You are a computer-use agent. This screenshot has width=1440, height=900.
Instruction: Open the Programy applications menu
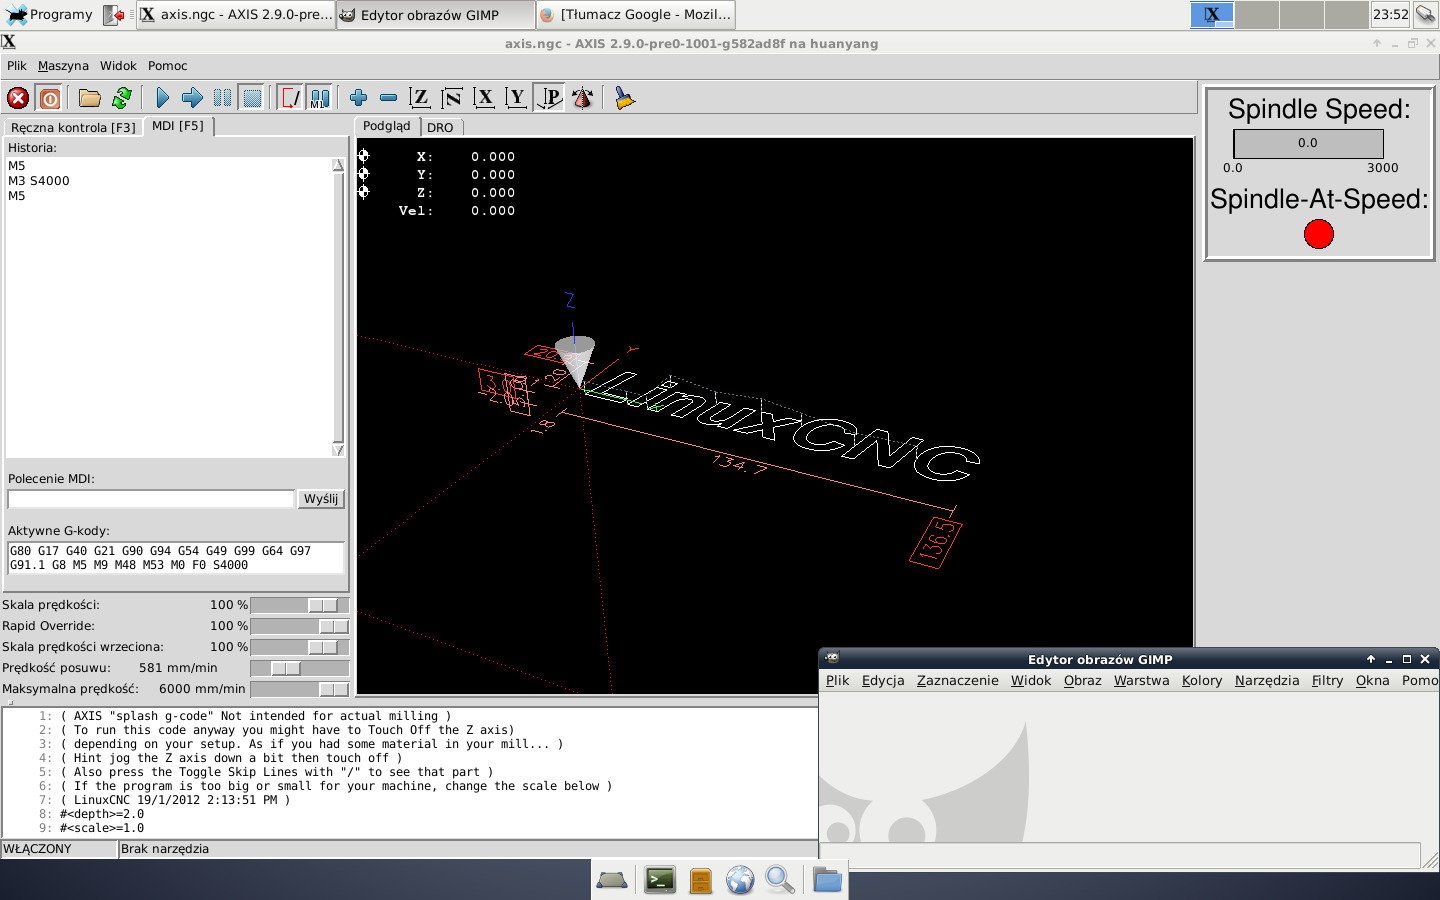pos(50,15)
